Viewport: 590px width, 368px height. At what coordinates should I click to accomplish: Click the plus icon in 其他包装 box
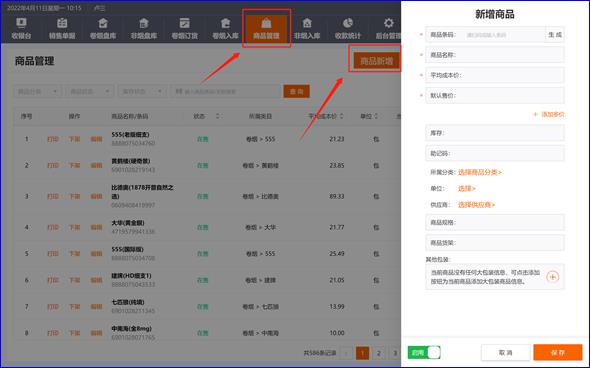[552, 277]
